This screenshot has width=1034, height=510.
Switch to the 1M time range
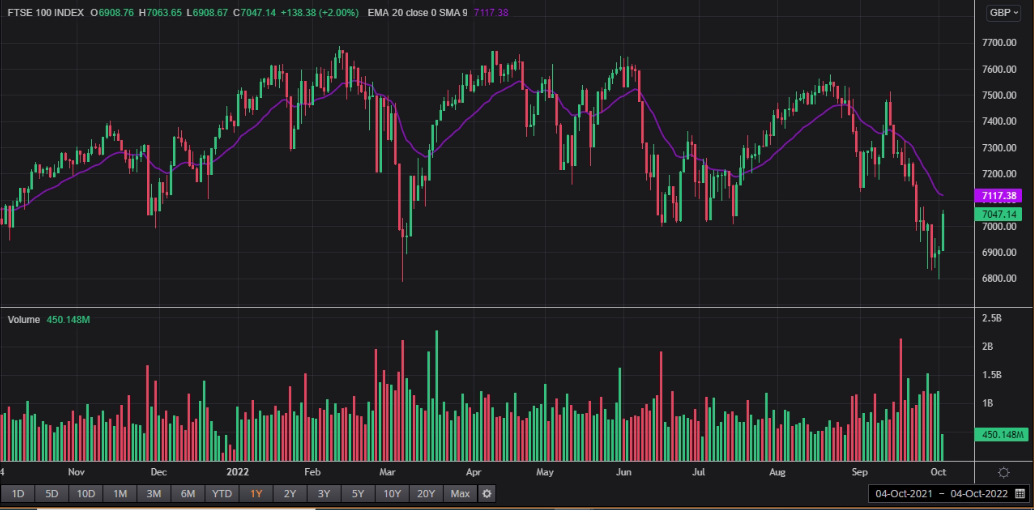(x=120, y=494)
